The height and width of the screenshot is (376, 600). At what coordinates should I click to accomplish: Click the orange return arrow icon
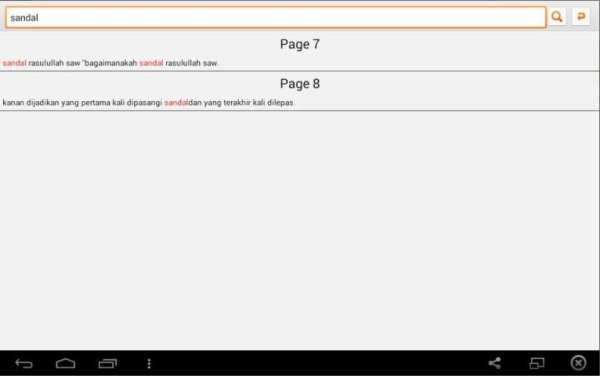click(x=581, y=17)
